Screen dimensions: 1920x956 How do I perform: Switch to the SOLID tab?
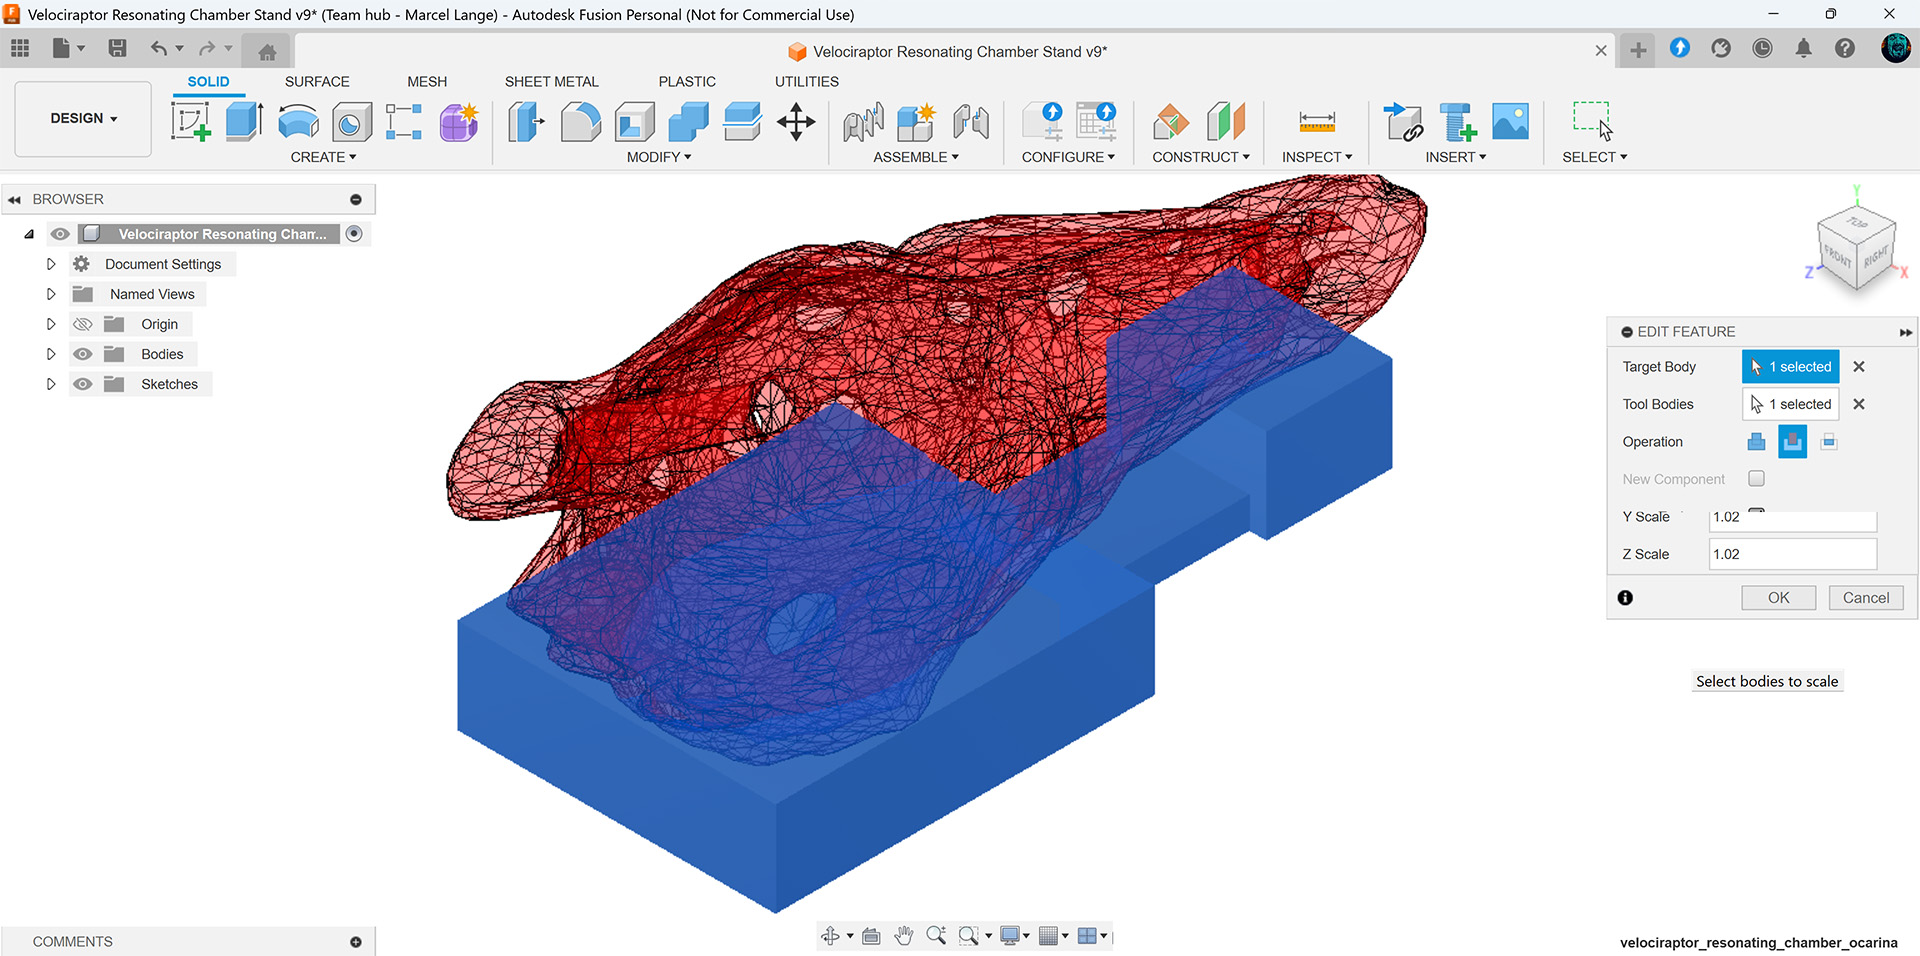click(x=208, y=81)
